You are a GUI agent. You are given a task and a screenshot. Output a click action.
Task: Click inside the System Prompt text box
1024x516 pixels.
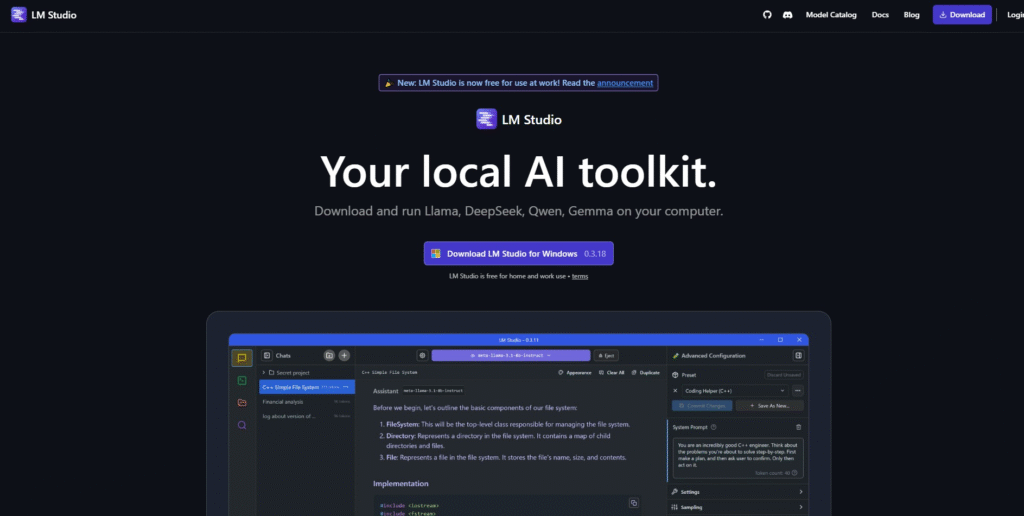(x=738, y=457)
